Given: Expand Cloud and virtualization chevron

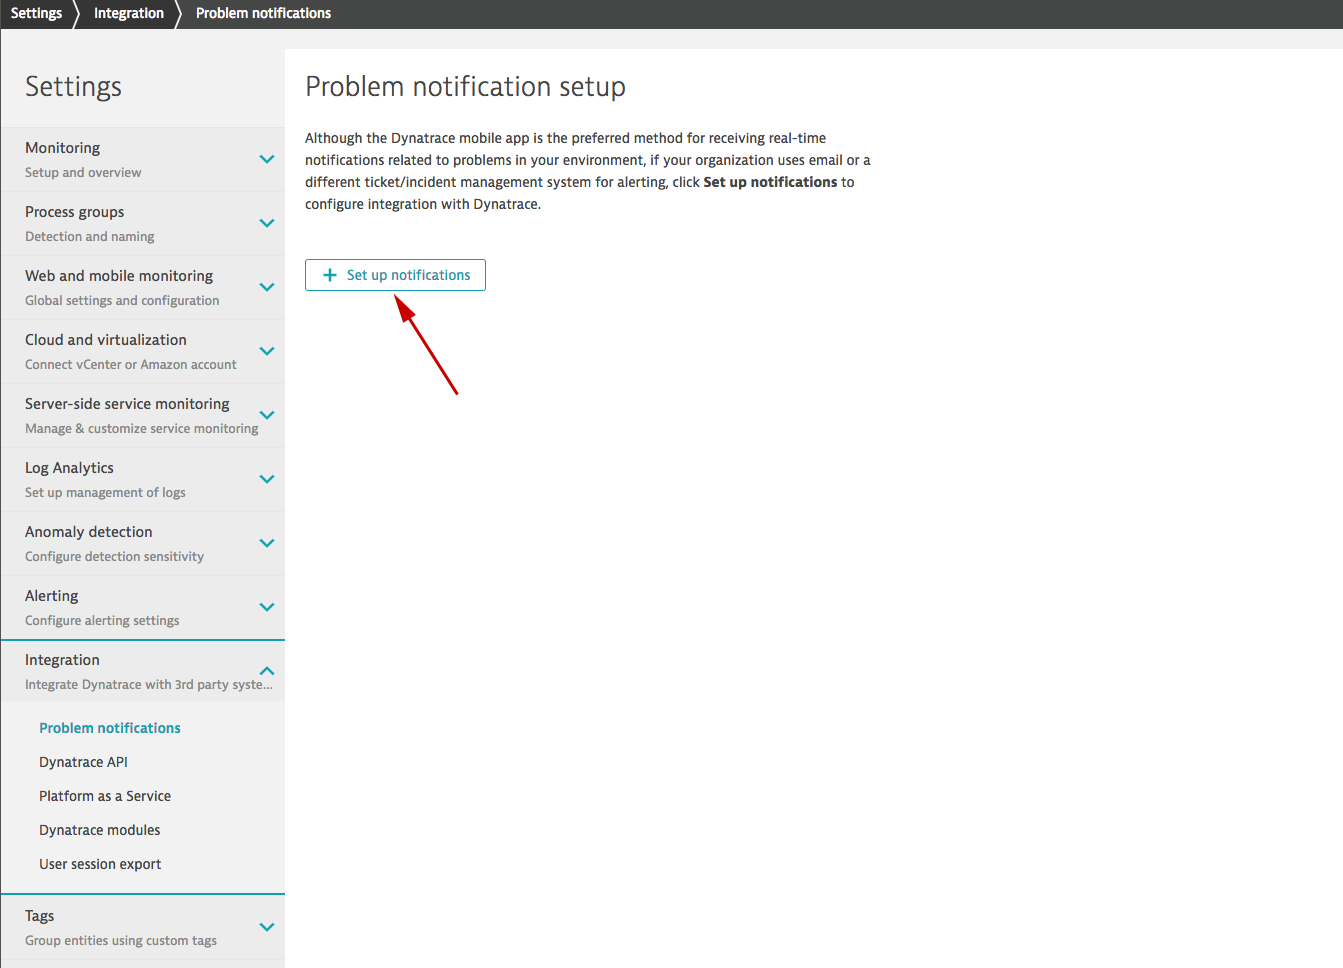Looking at the screenshot, I should 267,351.
